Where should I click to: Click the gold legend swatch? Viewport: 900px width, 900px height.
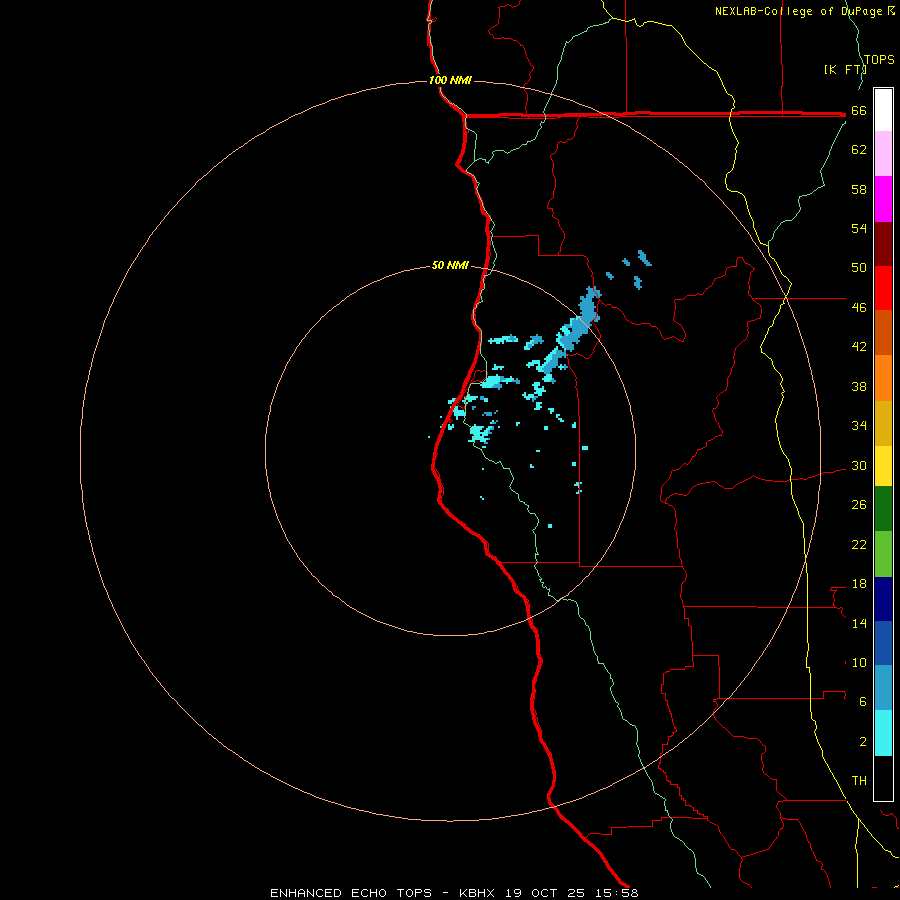tap(883, 423)
